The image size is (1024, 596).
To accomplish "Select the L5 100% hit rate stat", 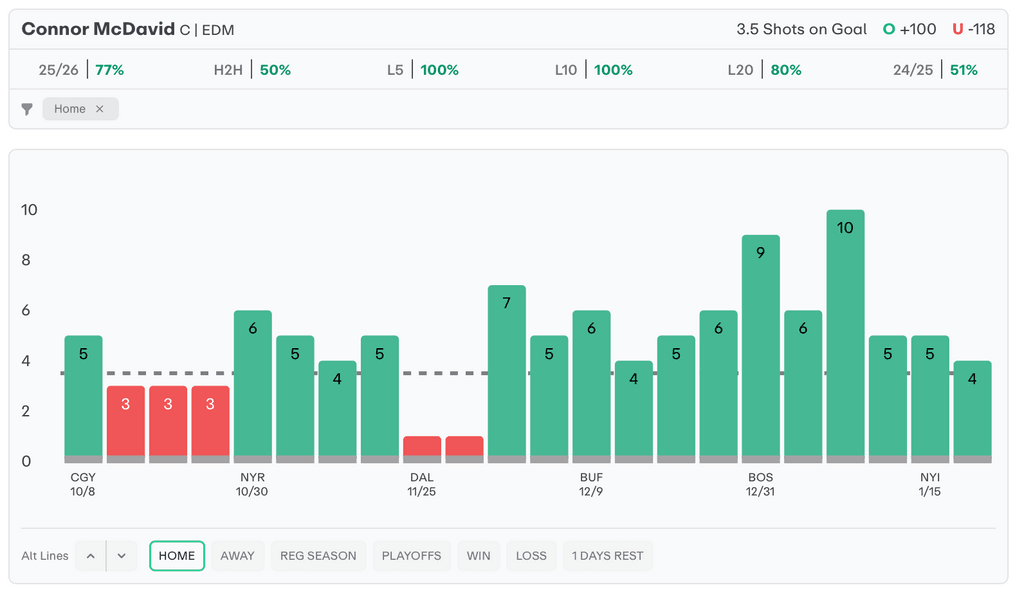I will (x=423, y=70).
